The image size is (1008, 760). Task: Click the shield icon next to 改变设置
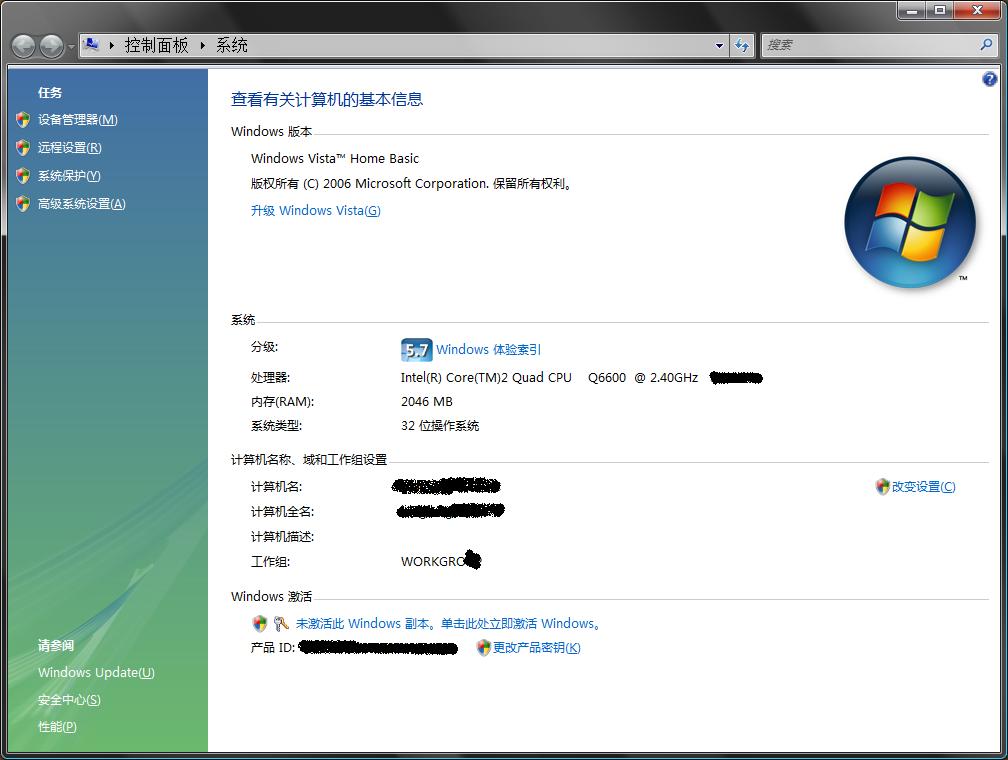pos(883,487)
